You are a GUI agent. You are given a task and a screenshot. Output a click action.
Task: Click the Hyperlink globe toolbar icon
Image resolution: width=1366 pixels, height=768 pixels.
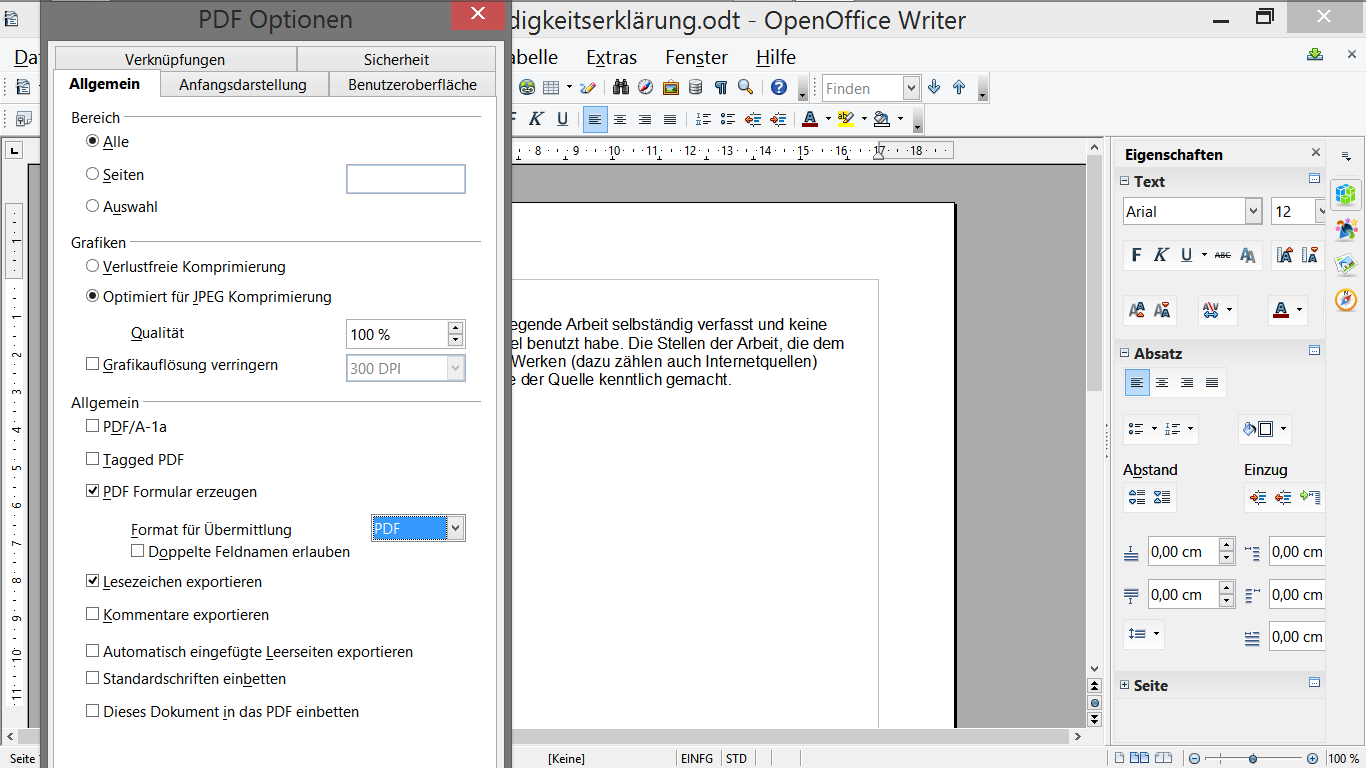pyautogui.click(x=527, y=88)
